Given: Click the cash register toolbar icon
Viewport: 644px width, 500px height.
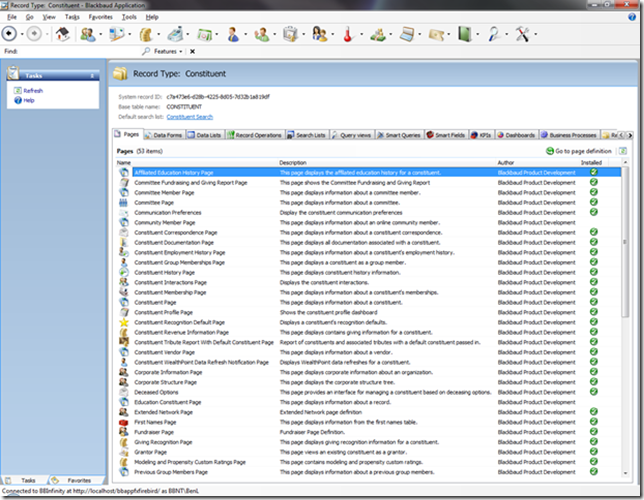Looking at the screenshot, I should (175, 33).
